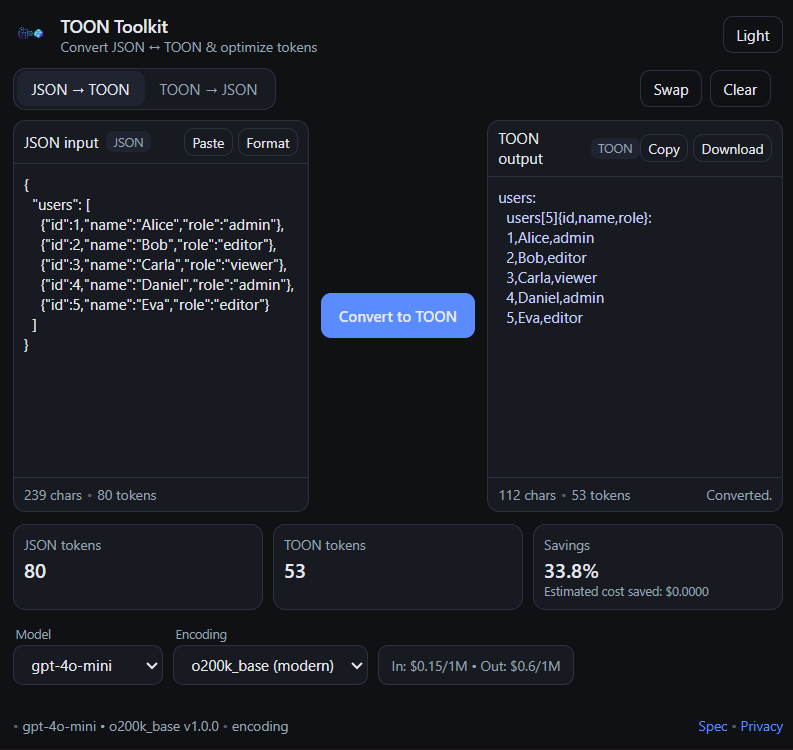Format the JSON input
This screenshot has height=750, width=793.
(x=268, y=143)
